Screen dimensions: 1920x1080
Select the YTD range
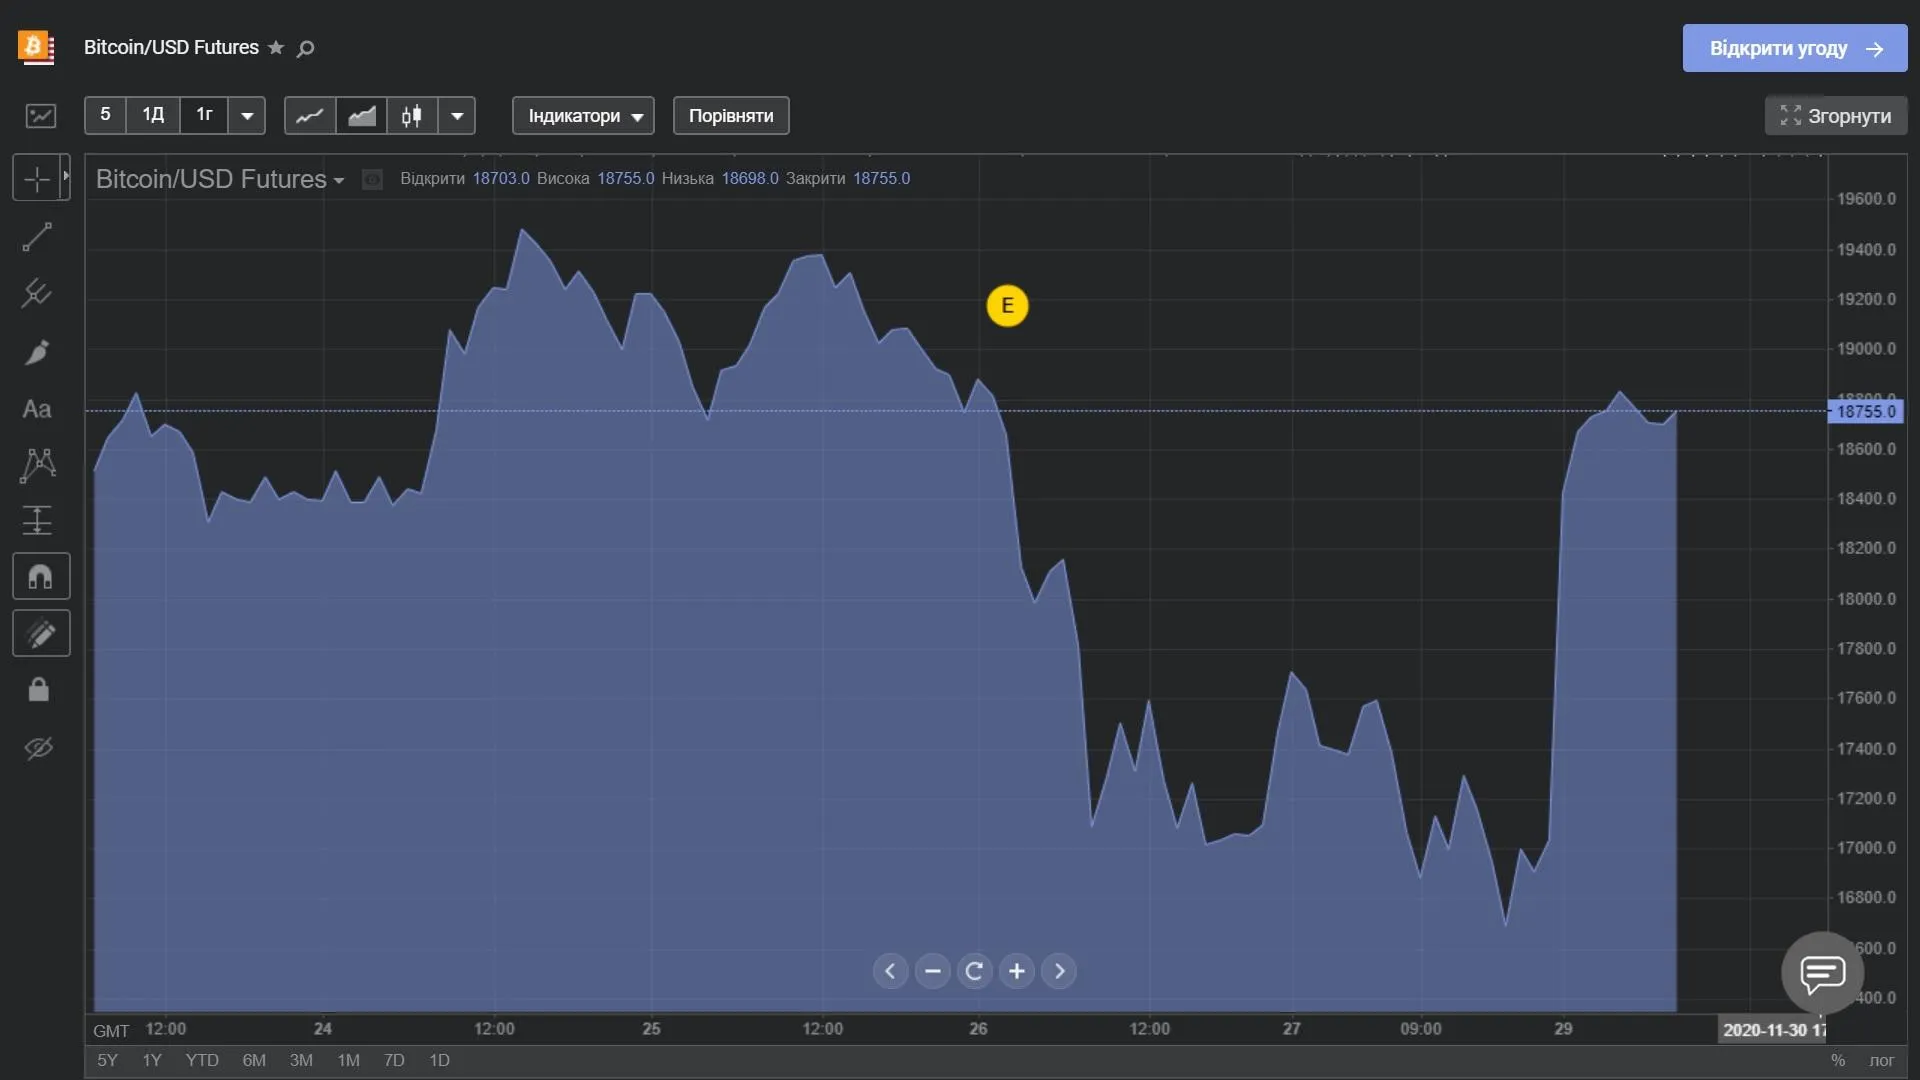pyautogui.click(x=202, y=1060)
